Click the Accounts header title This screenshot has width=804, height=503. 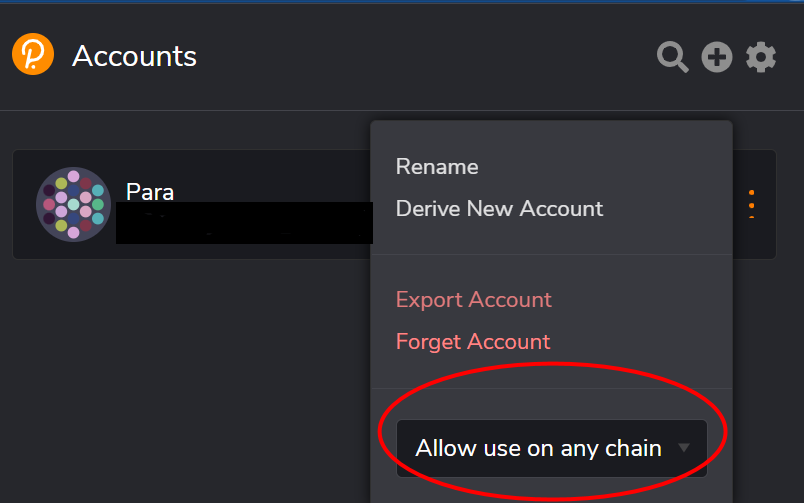134,56
